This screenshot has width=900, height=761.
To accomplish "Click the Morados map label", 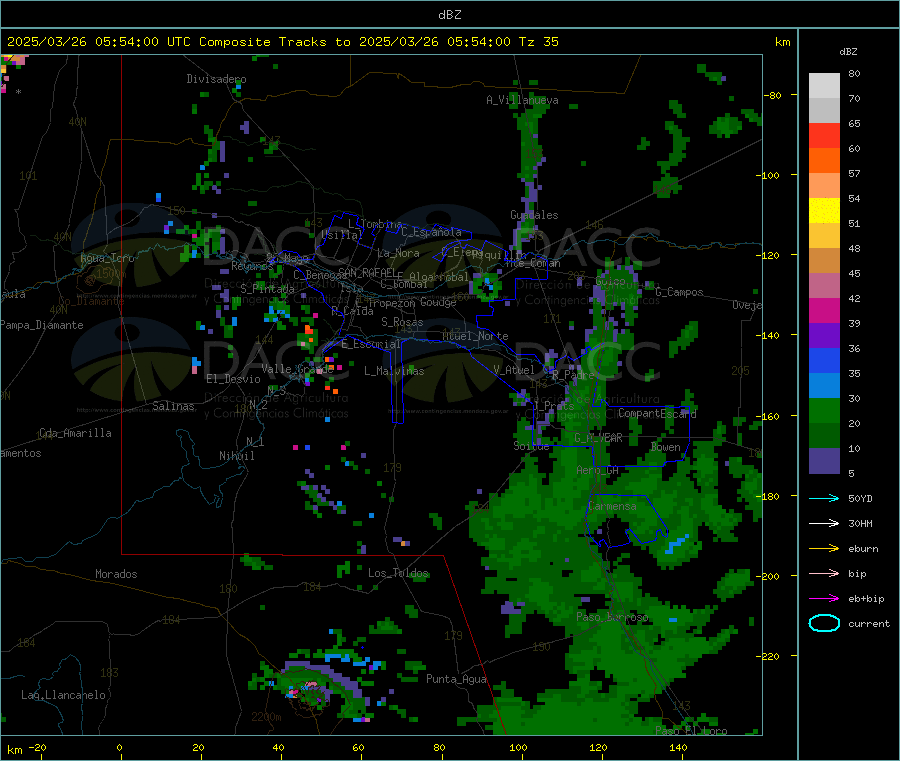I will (x=117, y=574).
